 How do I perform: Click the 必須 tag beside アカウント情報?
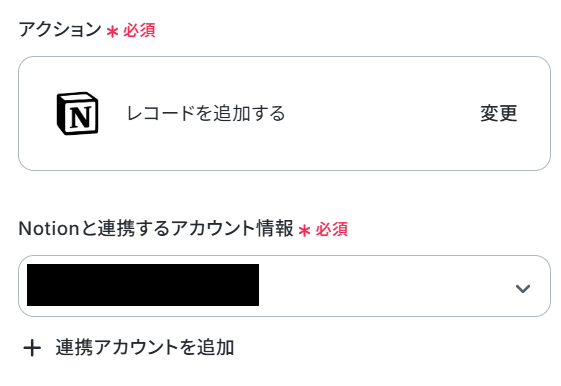click(x=331, y=229)
